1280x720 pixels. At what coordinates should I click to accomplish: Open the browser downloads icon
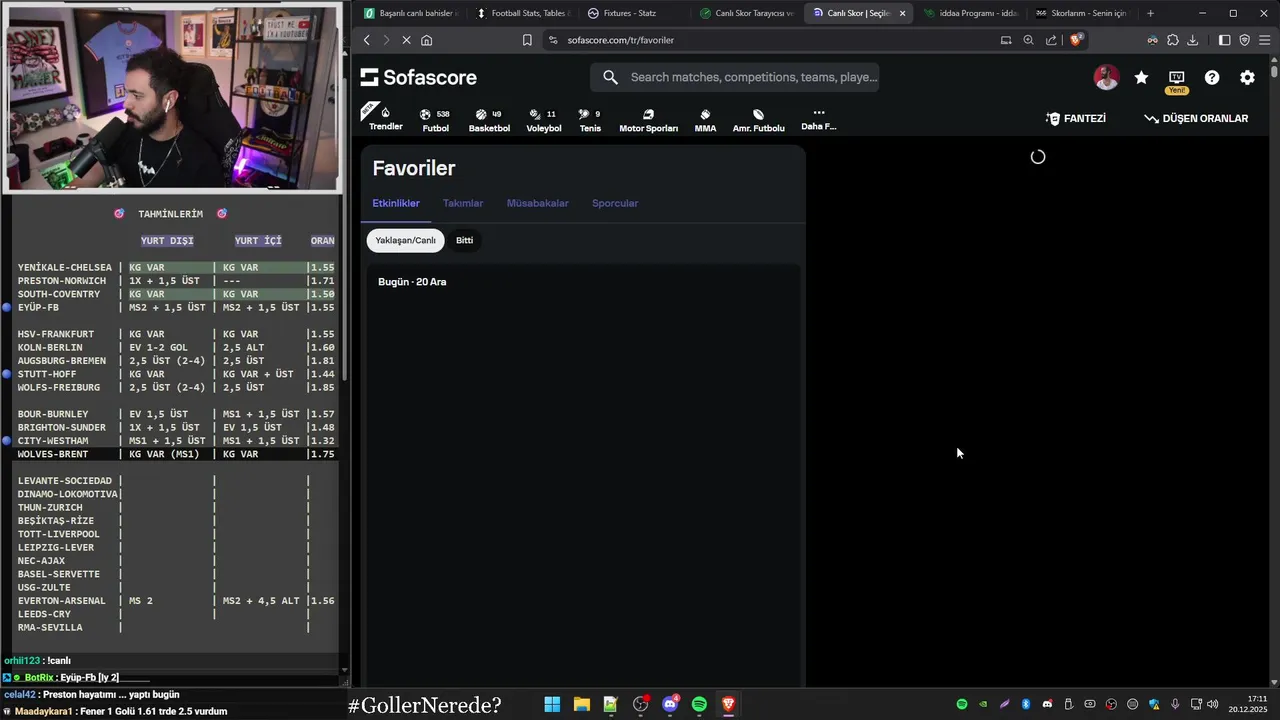[x=1192, y=40]
